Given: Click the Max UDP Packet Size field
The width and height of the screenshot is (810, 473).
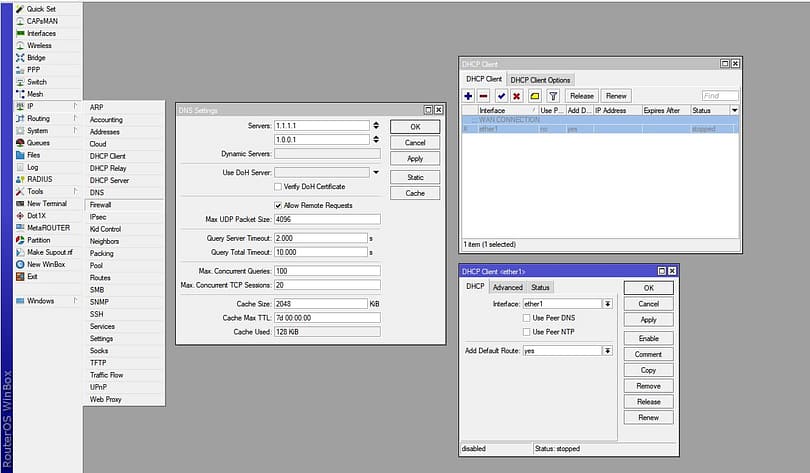Looking at the screenshot, I should point(327,219).
